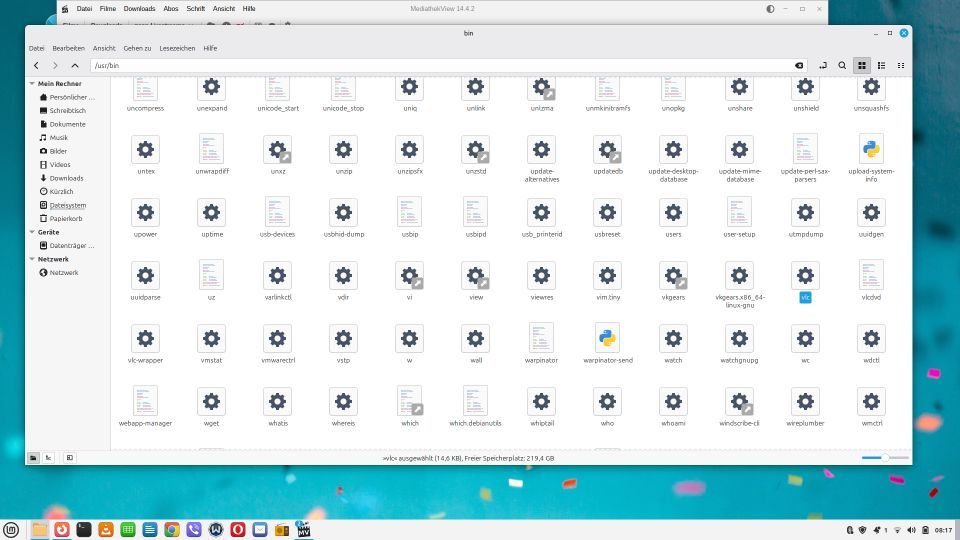Screen dimensions: 960x540
Task: Switch to list view in toolbar
Action: [x=881, y=65]
